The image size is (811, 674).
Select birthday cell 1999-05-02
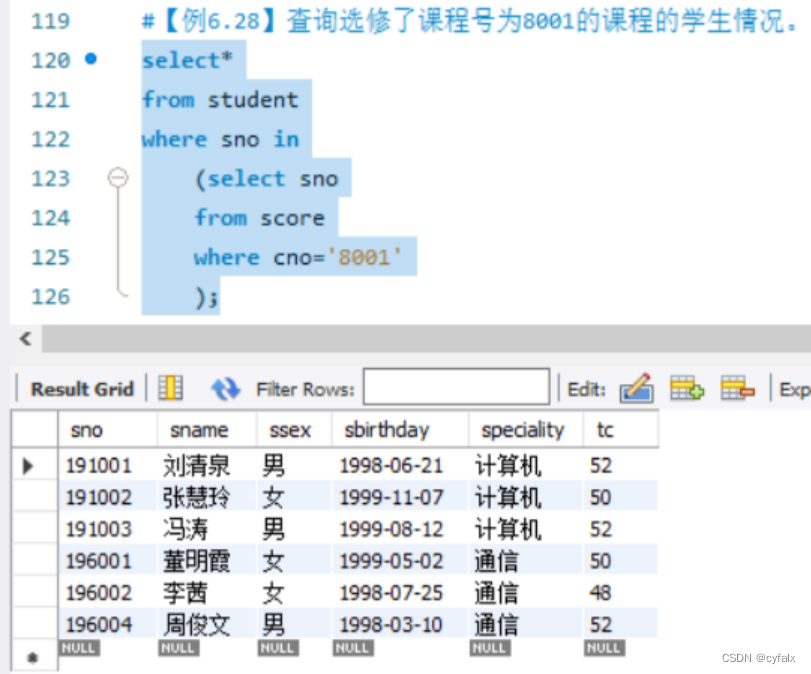pos(400,561)
